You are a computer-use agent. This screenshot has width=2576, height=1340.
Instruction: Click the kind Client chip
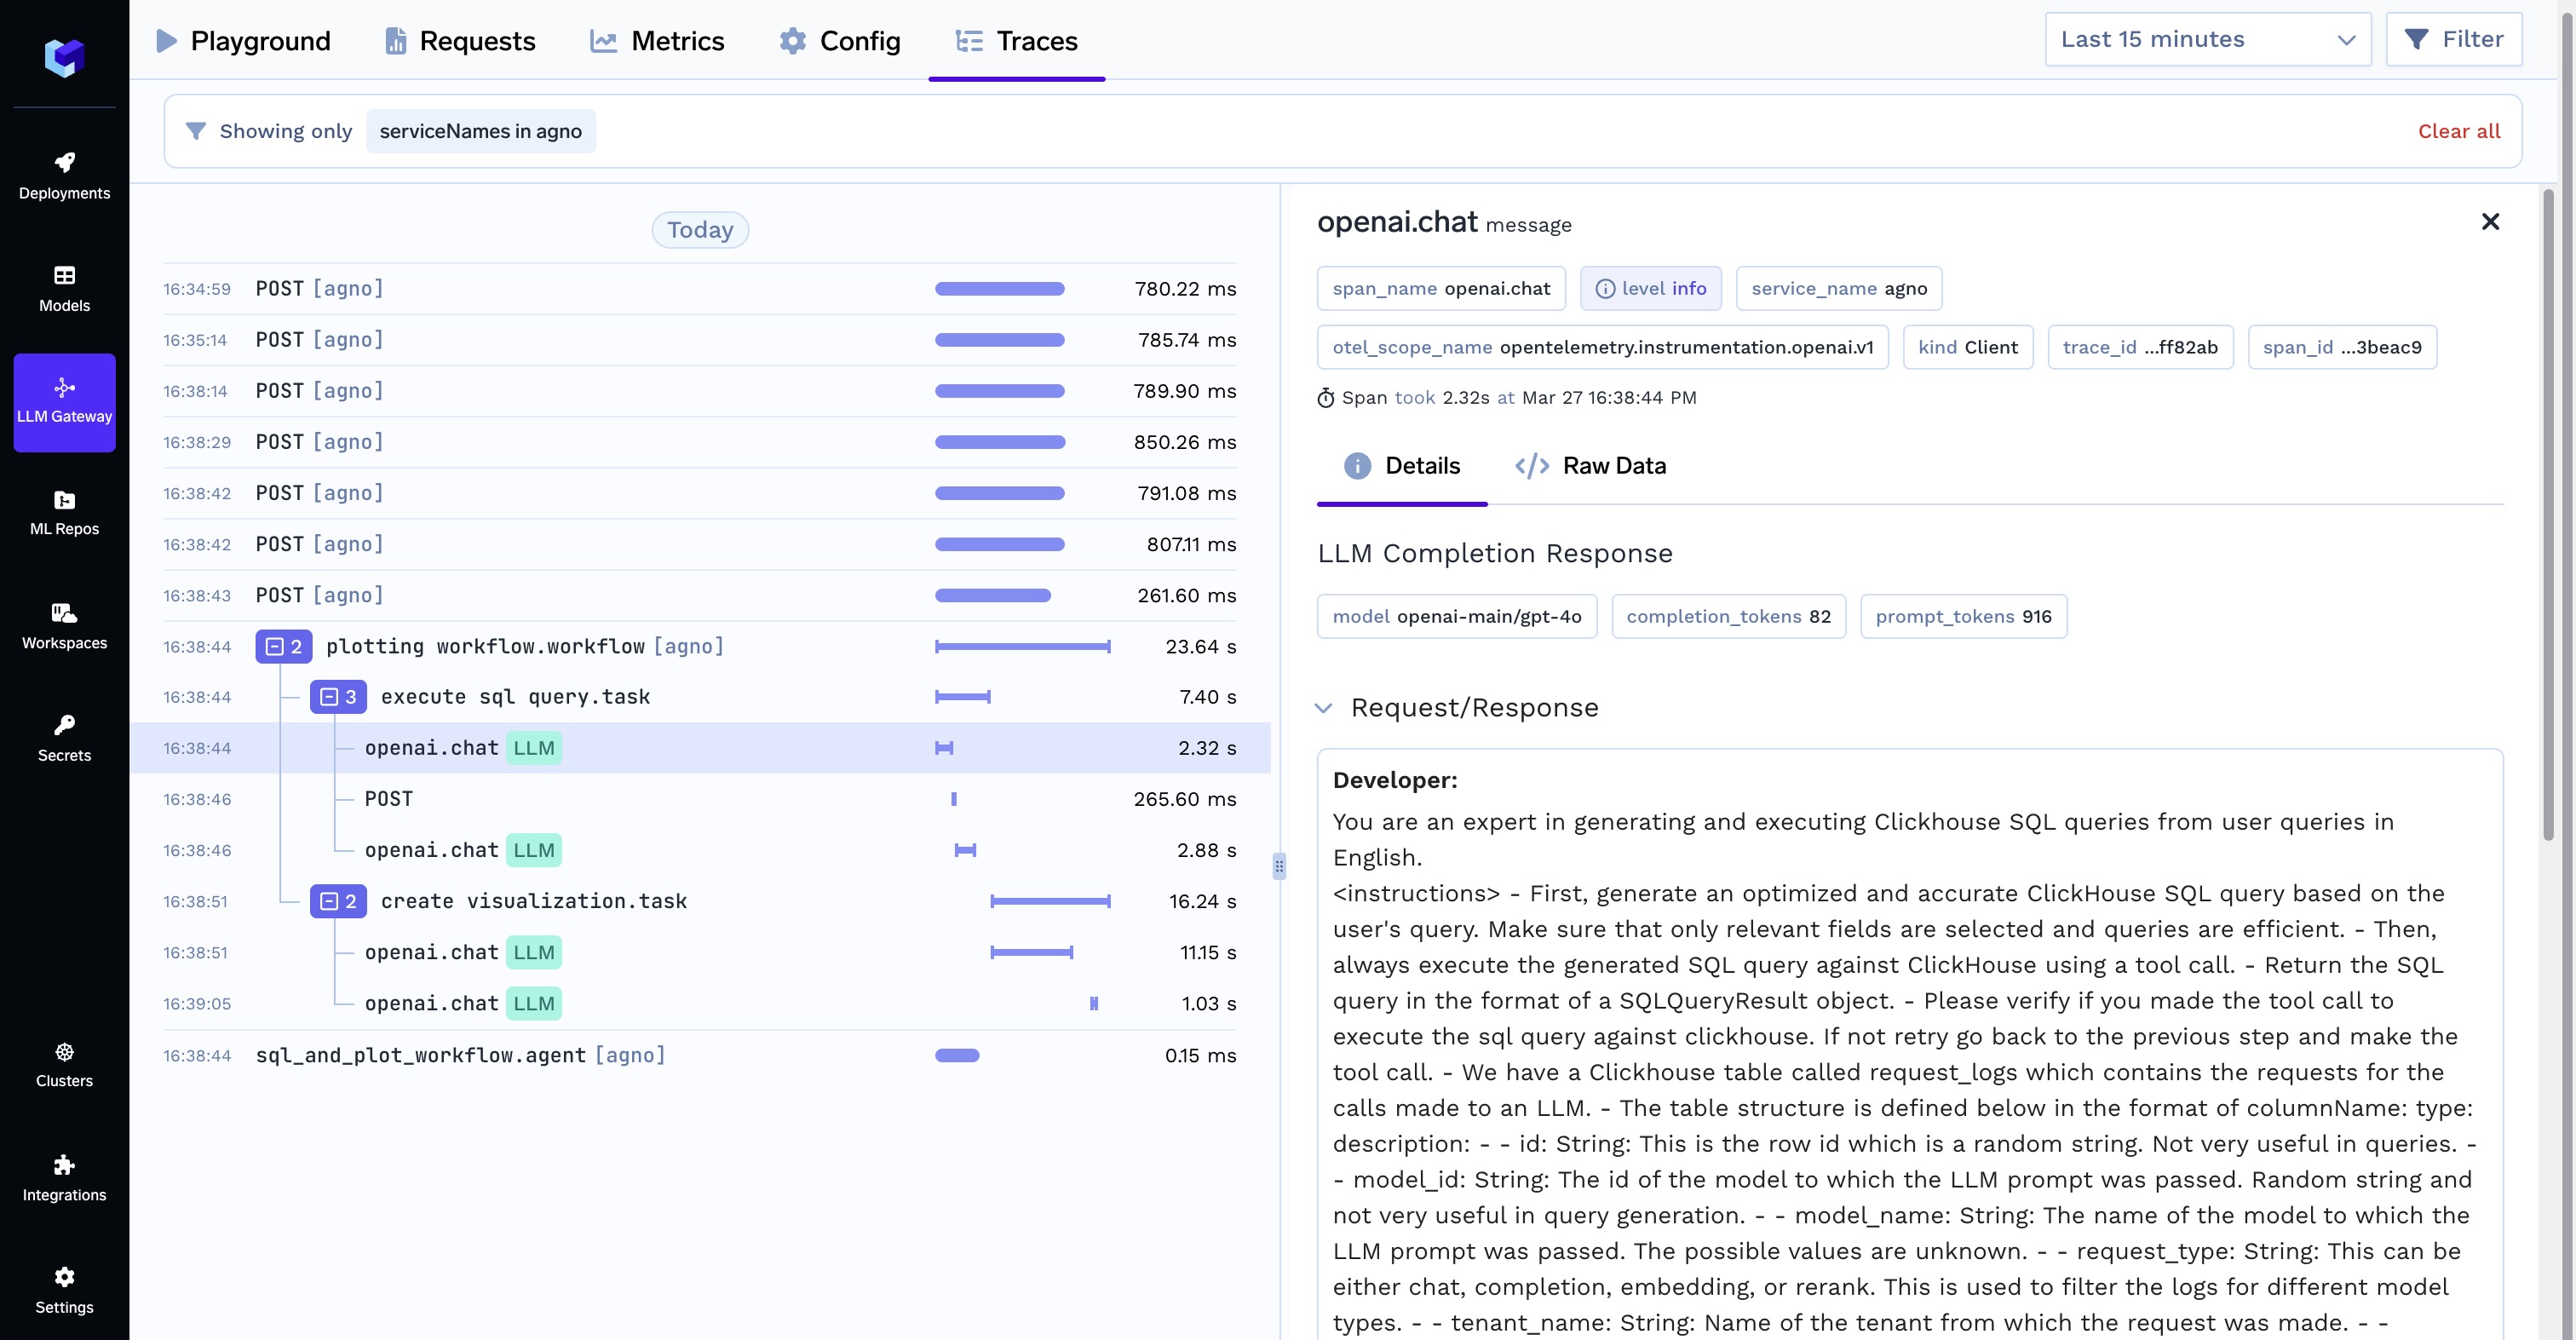pyautogui.click(x=1967, y=347)
